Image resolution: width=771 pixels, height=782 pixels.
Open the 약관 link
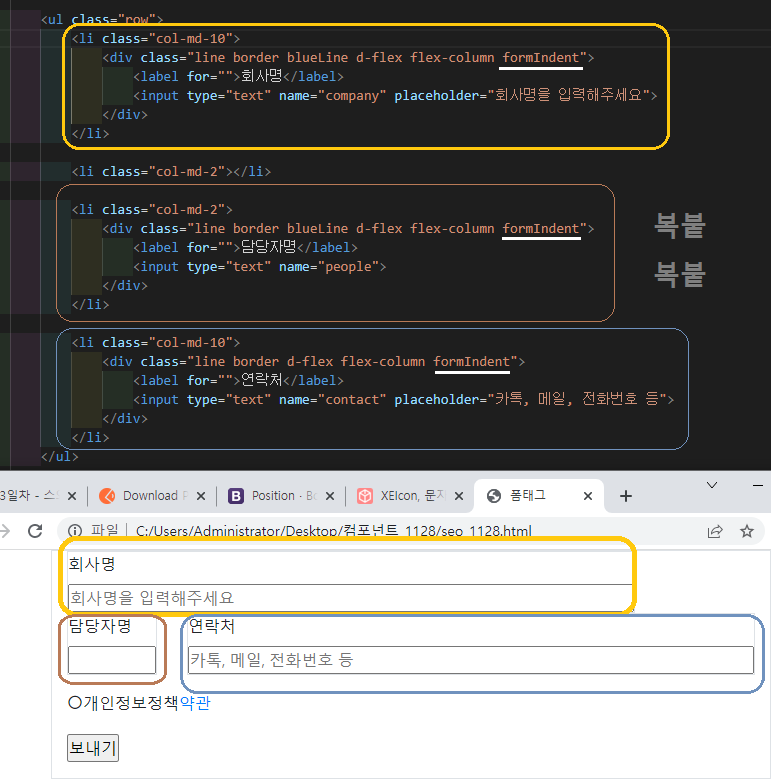195,703
